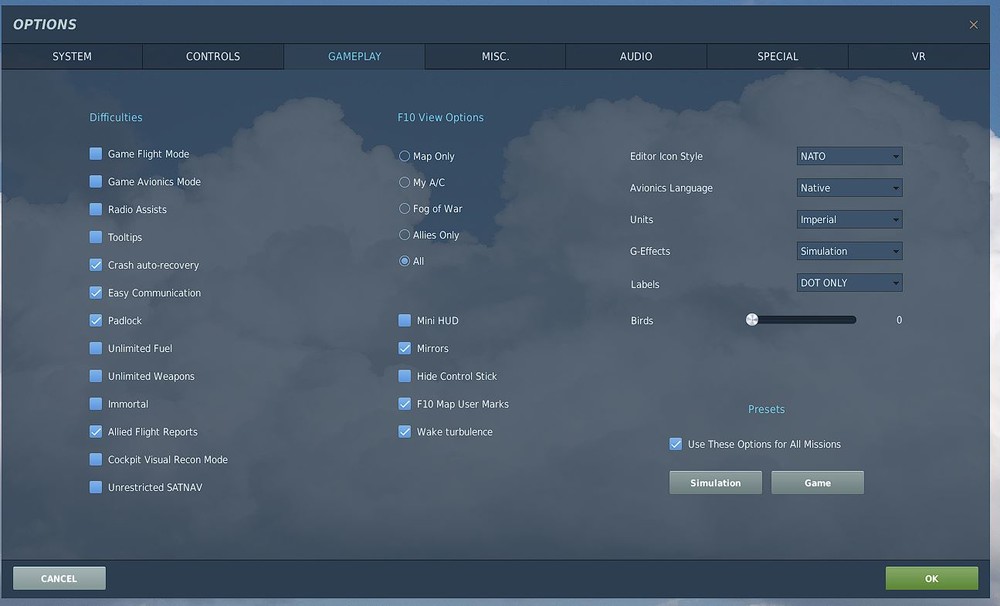
Task: Enable Game Flight Mode checkbox
Action: pyautogui.click(x=96, y=154)
